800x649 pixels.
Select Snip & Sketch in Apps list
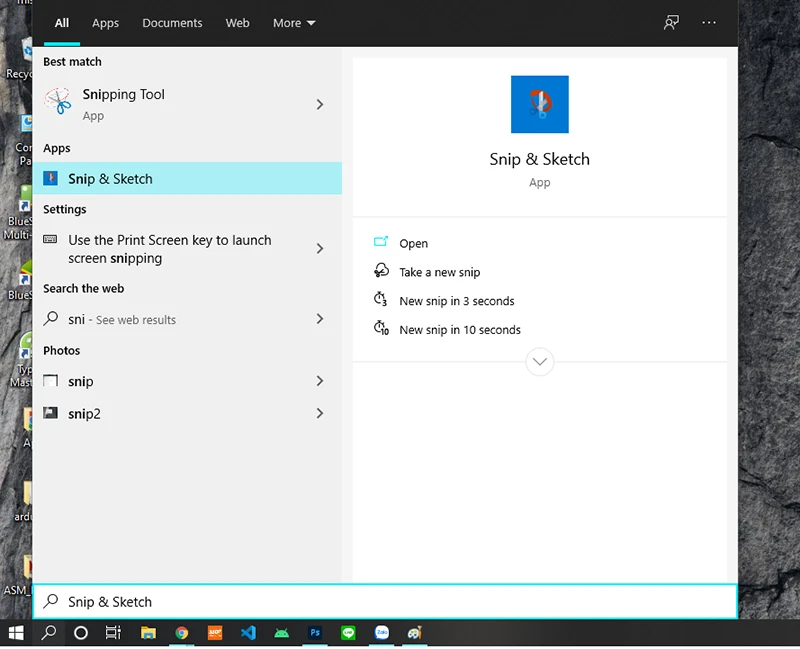tap(110, 179)
